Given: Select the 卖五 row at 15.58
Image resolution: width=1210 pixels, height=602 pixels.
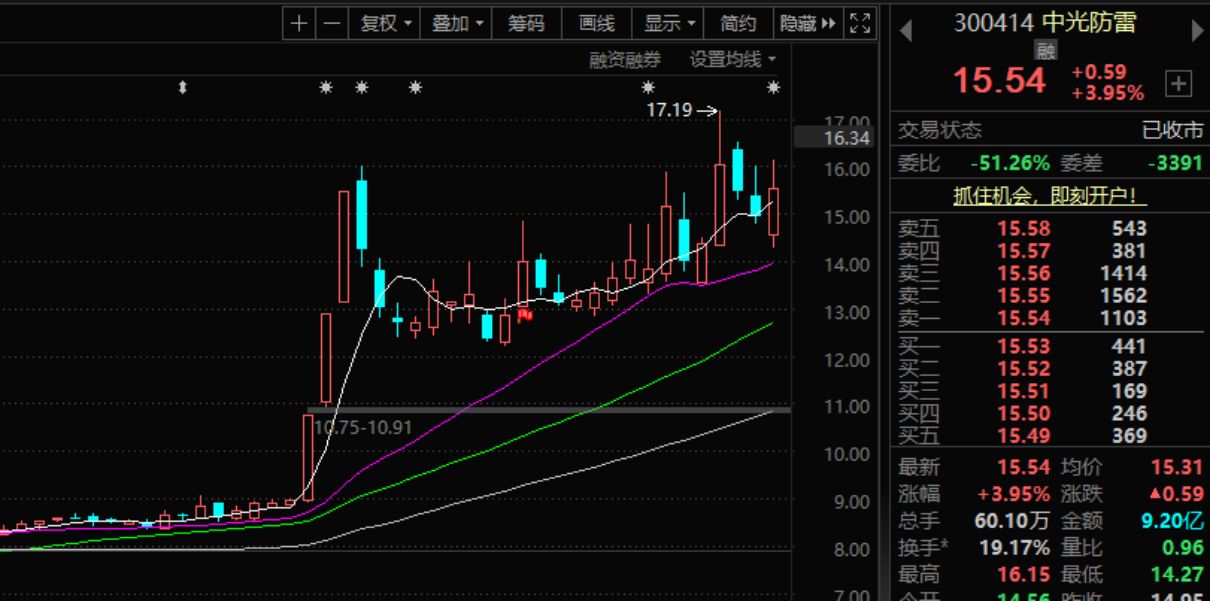Looking at the screenshot, I should pyautogui.click(x=1050, y=229).
